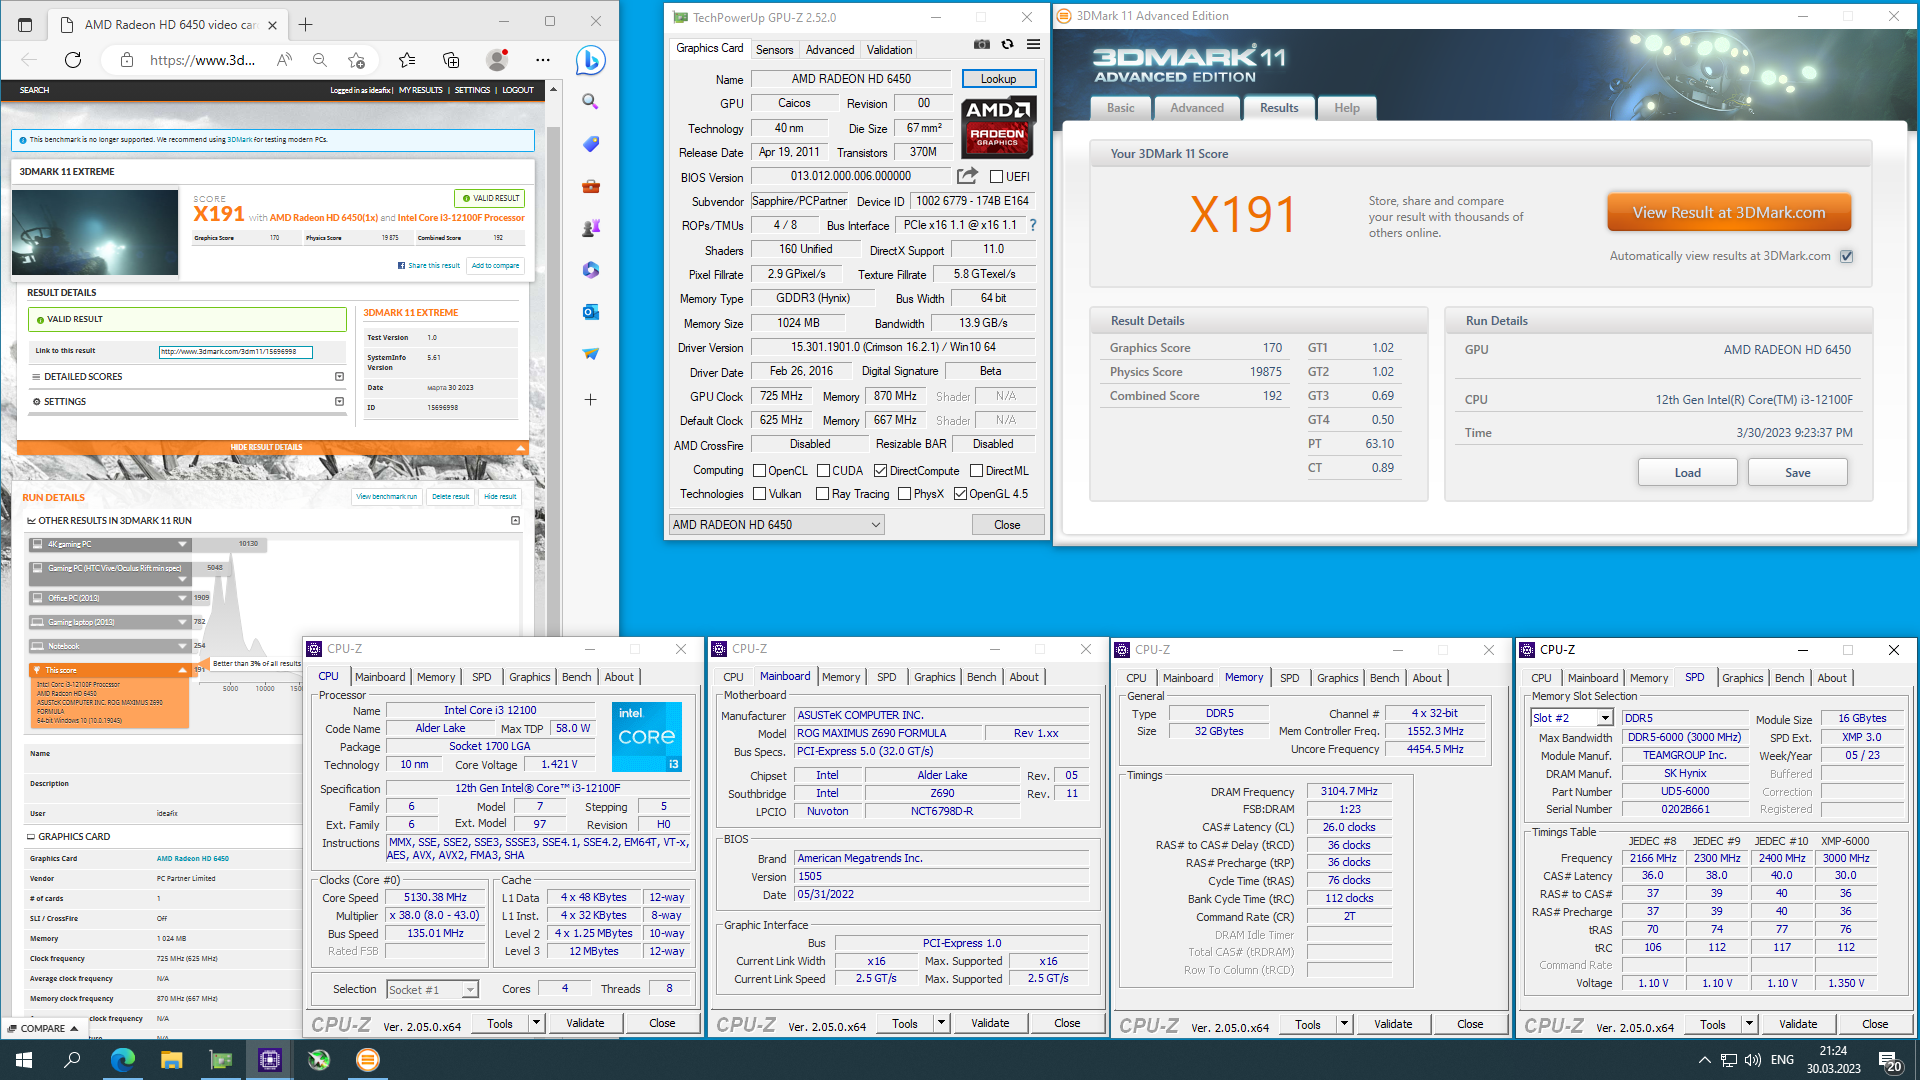Click the bus interface question mark in GPU-Z
Screen dimensions: 1920x1080
[x=1033, y=225]
